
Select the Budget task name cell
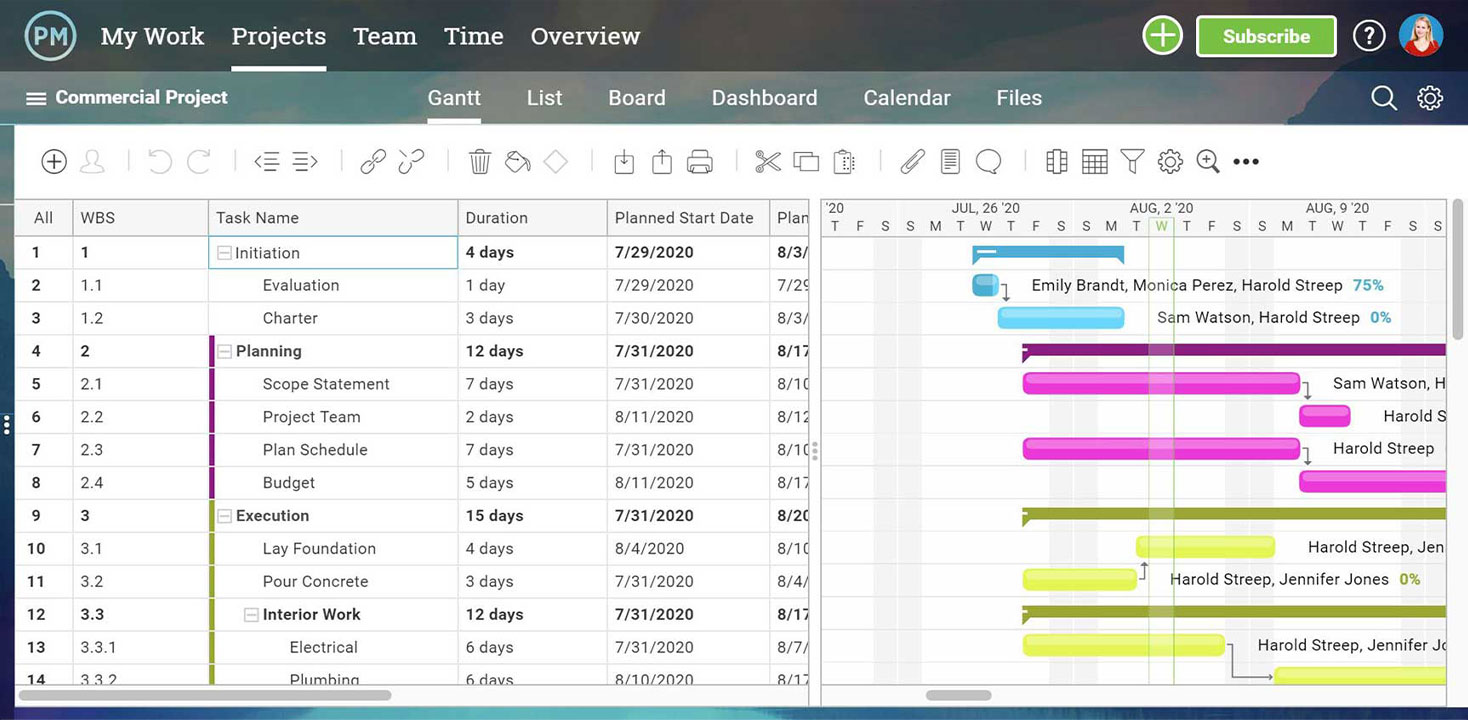(333, 483)
